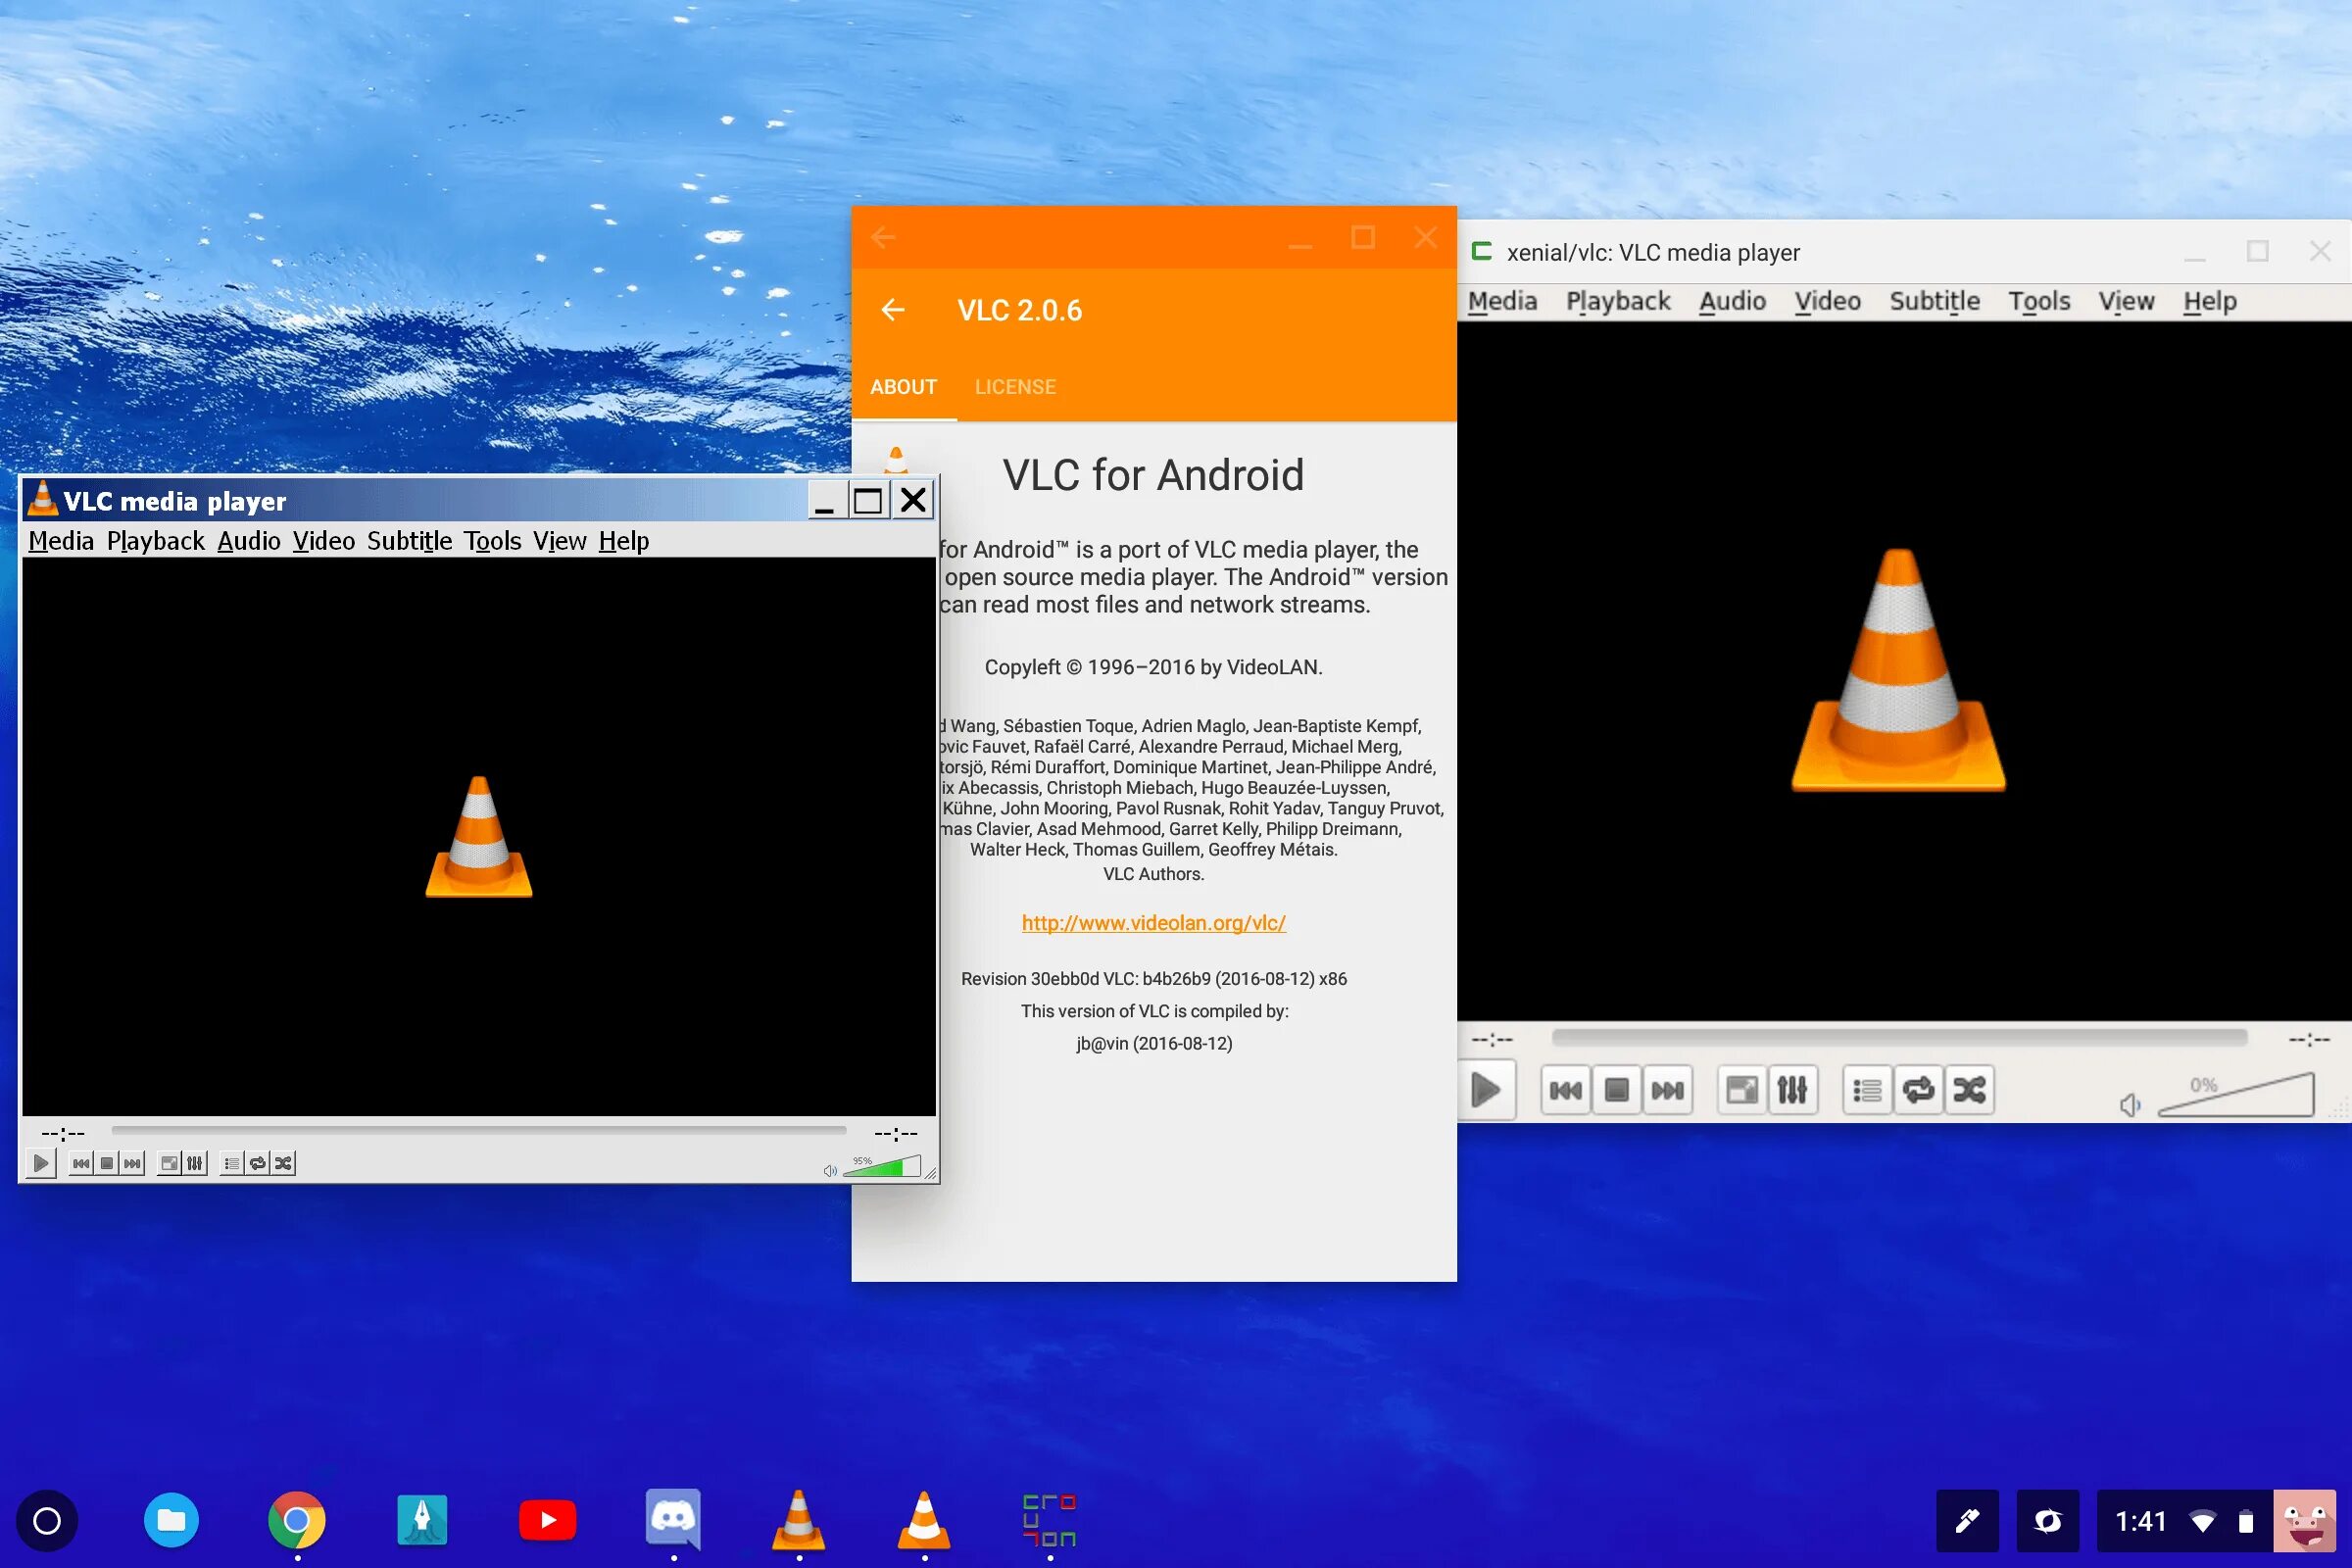
Task: Click the green volume slider at 95%
Action: 884,1168
